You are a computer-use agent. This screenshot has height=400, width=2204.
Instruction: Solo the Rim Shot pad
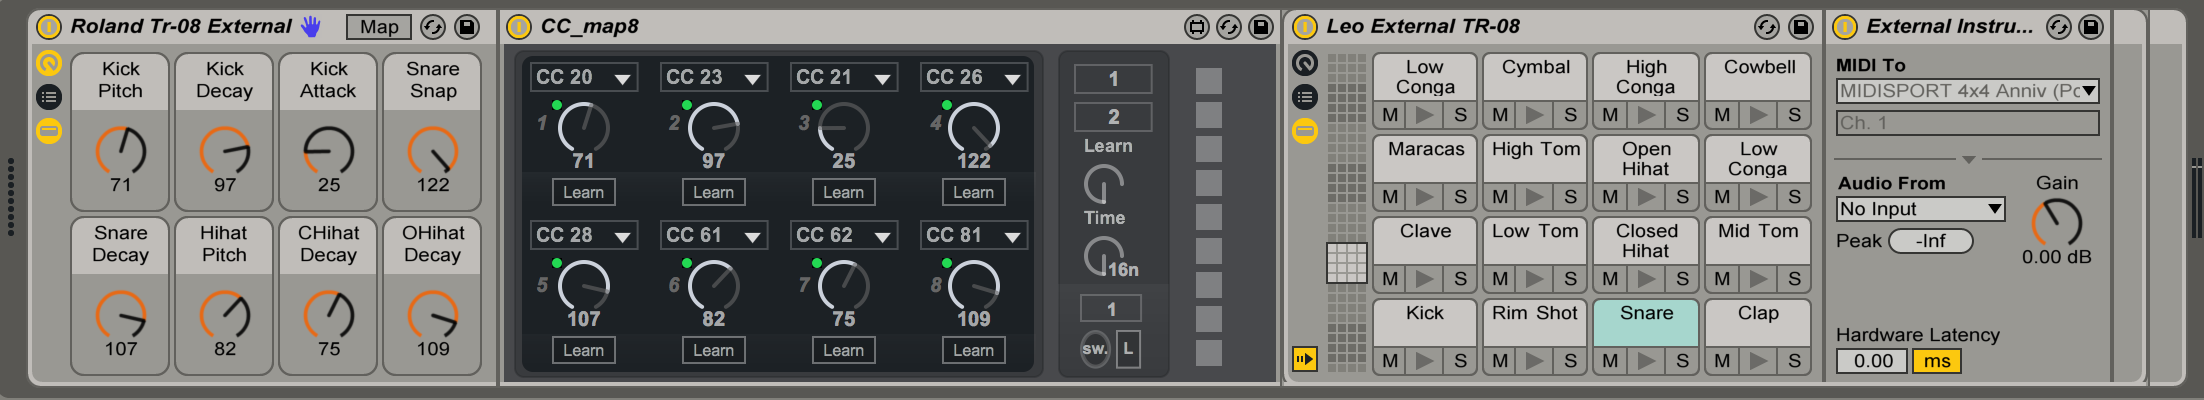(1571, 361)
